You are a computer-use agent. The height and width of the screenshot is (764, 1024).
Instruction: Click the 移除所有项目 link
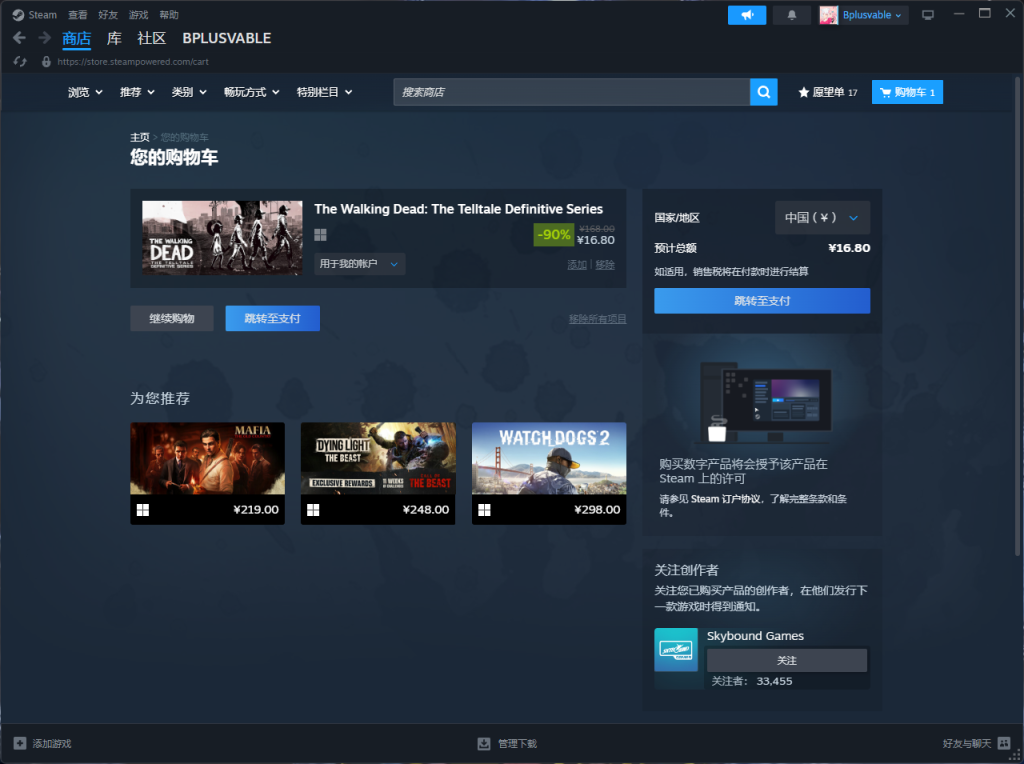pos(597,318)
